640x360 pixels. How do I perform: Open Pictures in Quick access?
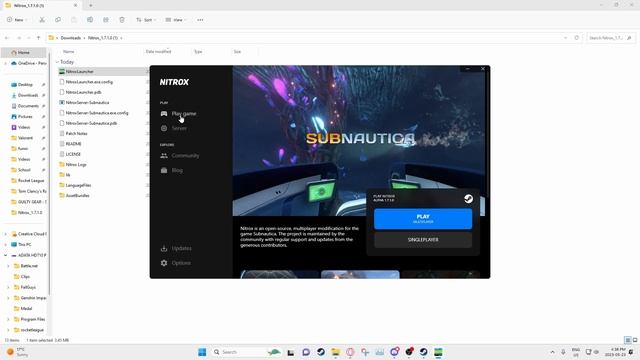coord(25,116)
